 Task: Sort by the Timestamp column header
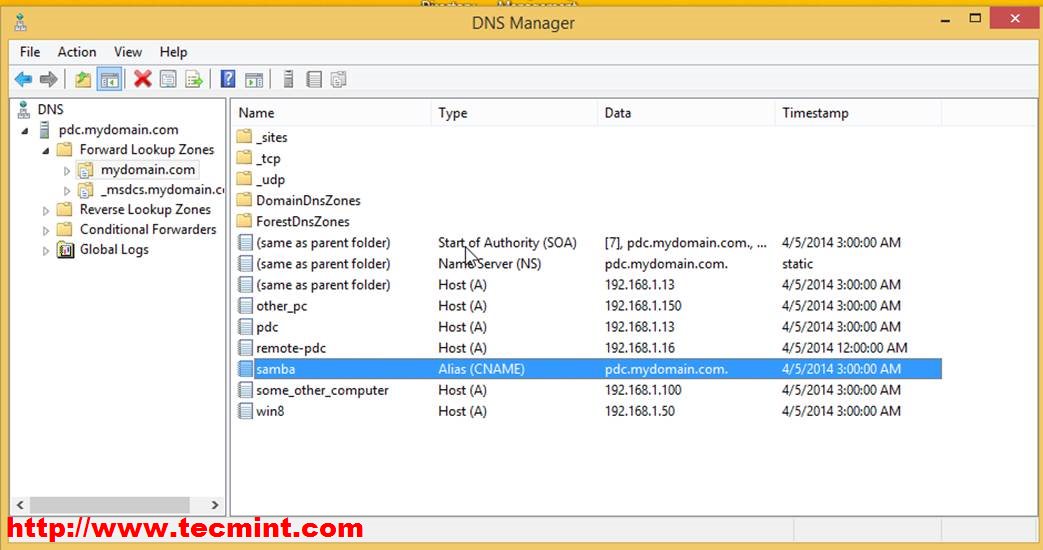coord(859,113)
